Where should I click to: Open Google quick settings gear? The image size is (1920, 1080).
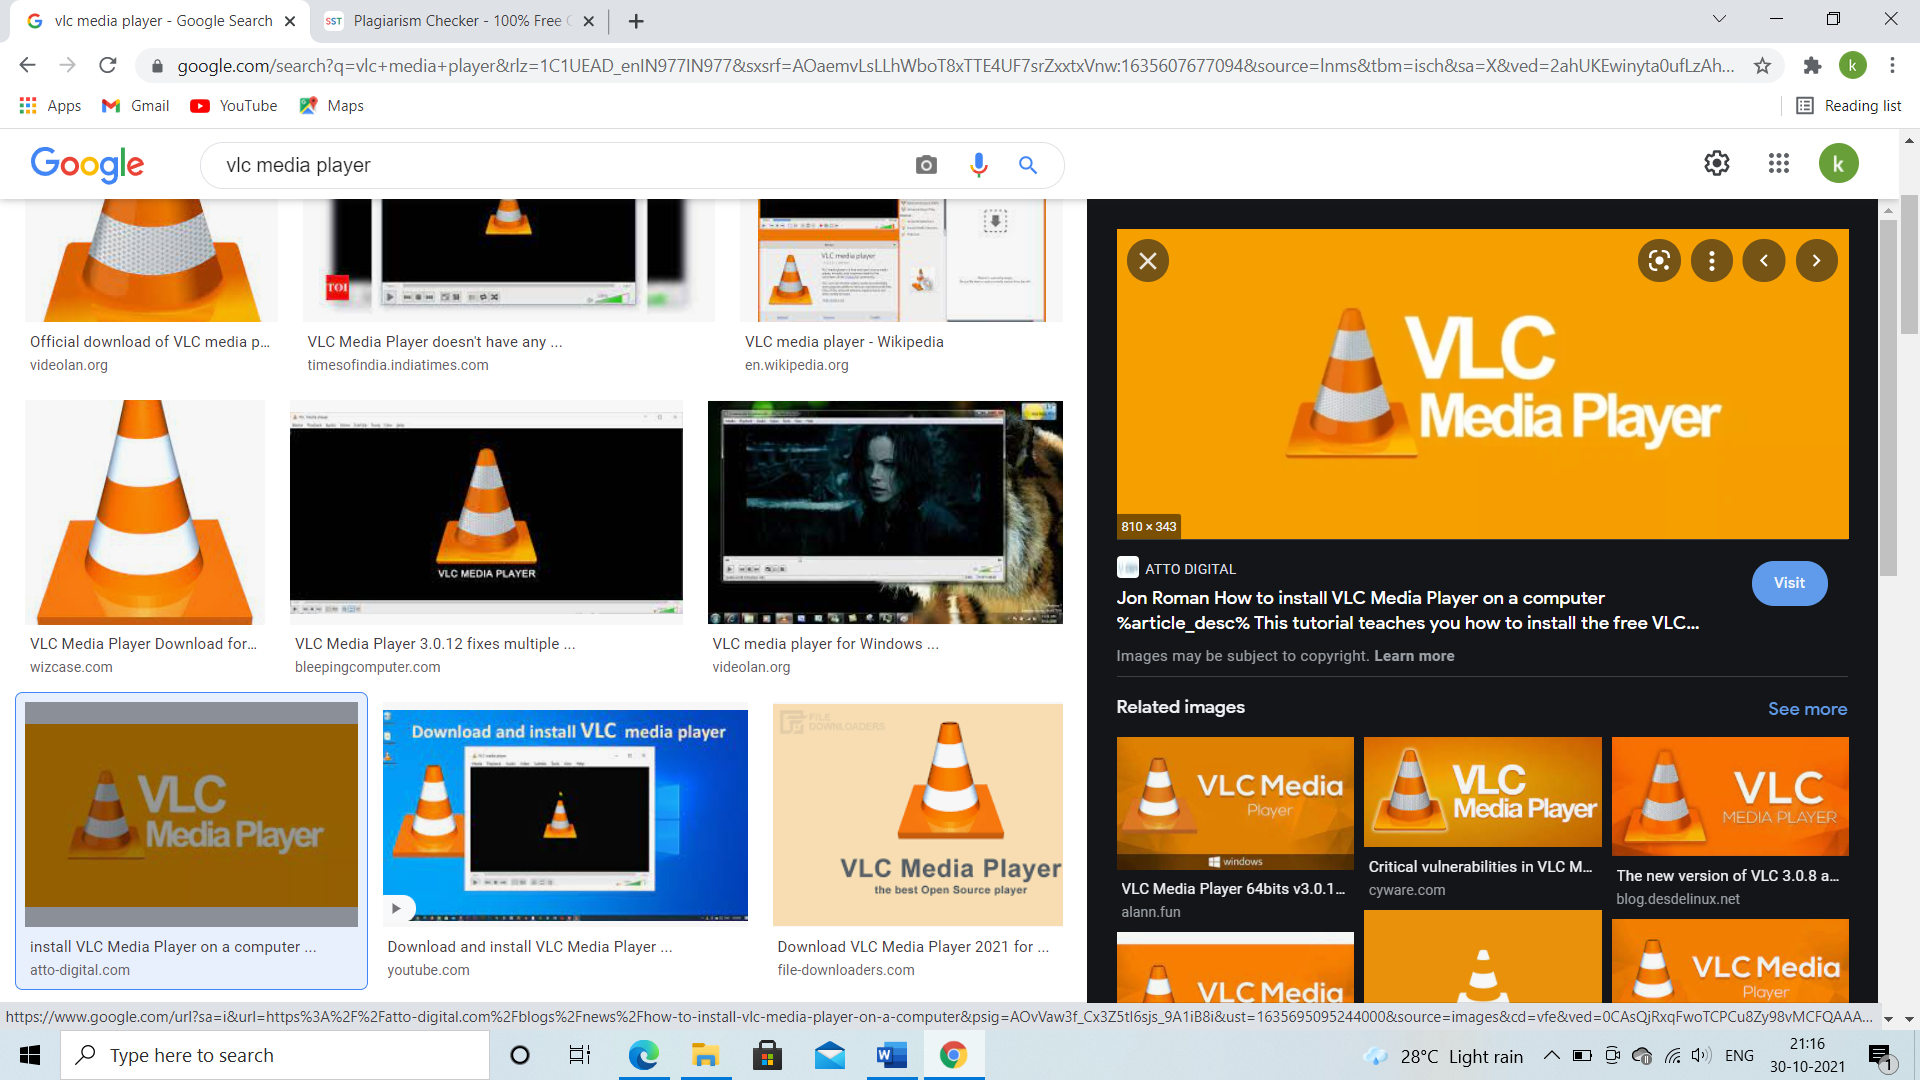click(x=1716, y=163)
